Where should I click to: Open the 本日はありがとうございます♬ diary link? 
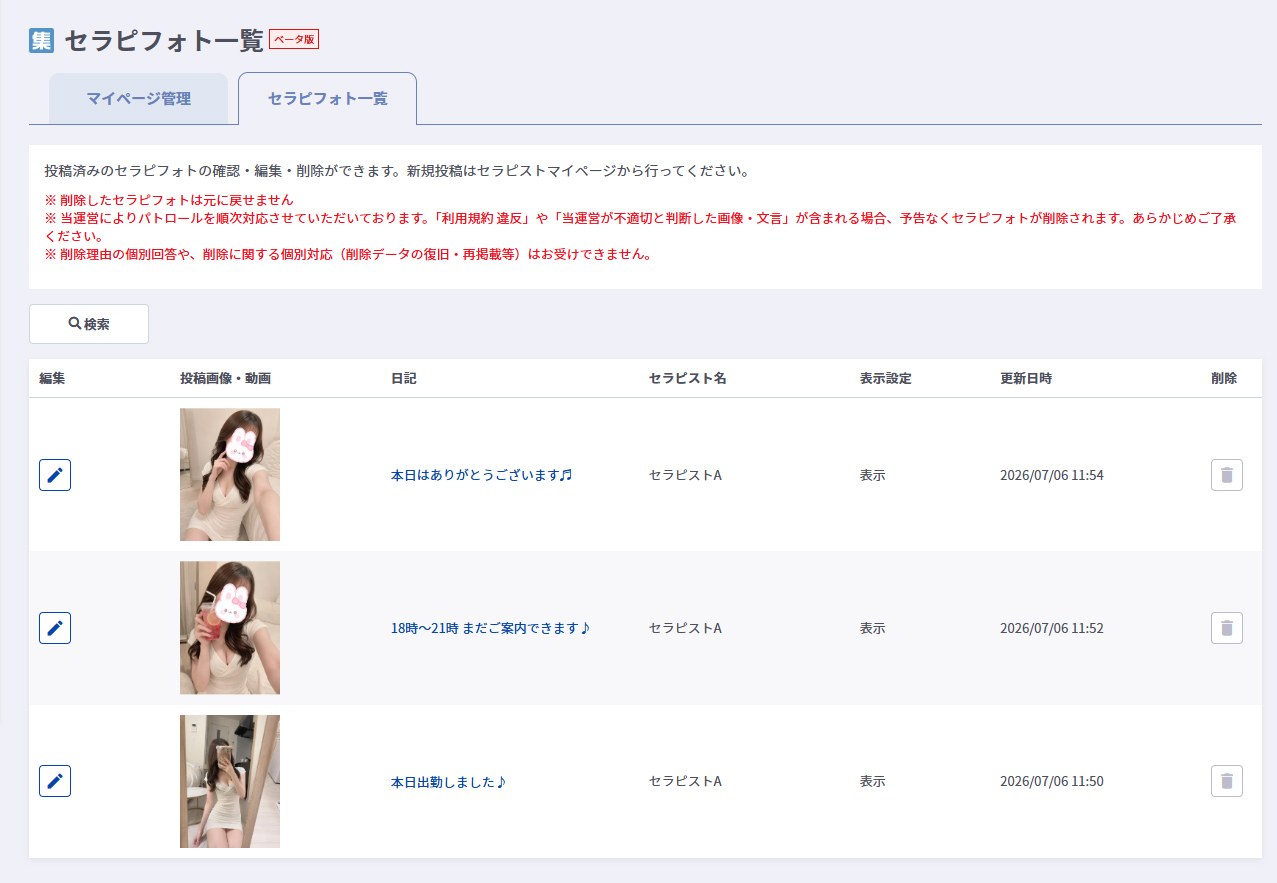click(481, 475)
